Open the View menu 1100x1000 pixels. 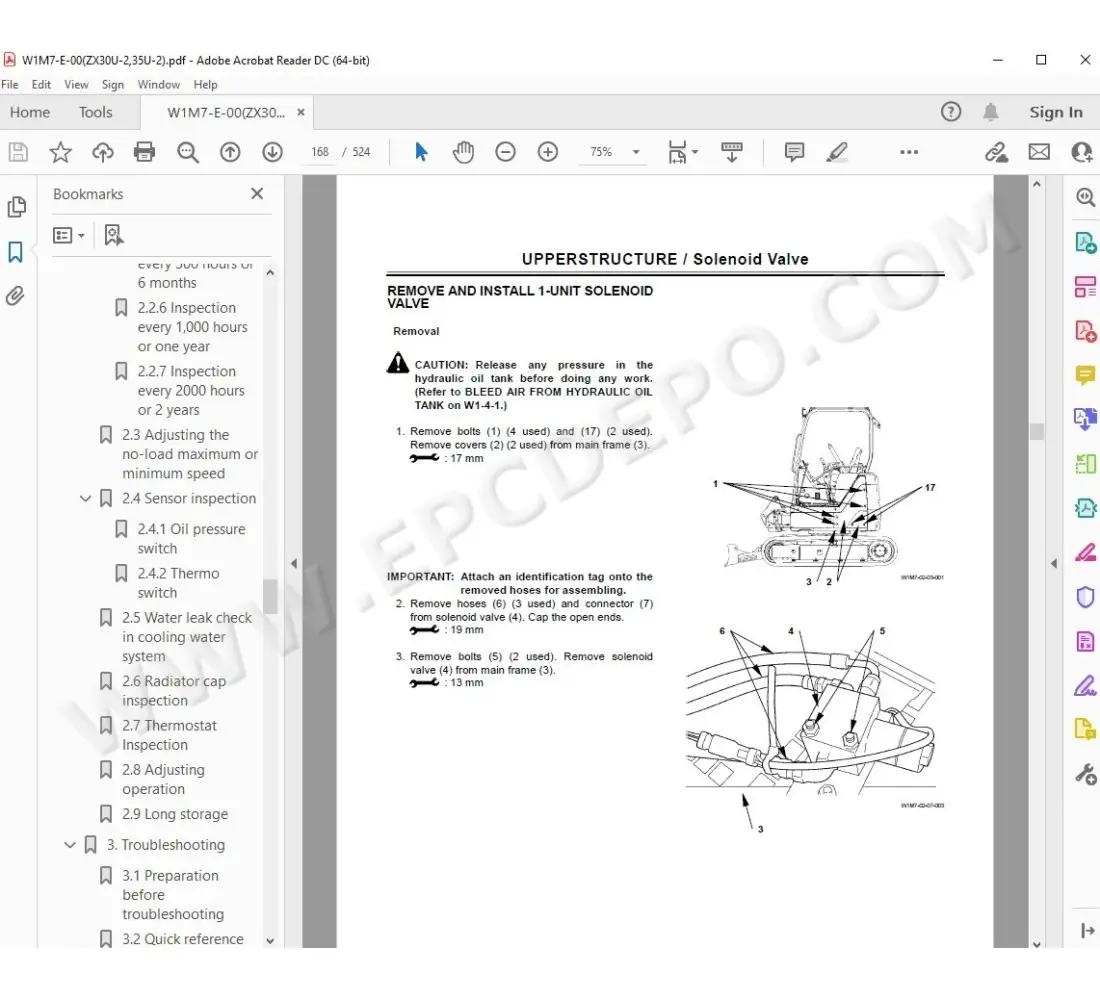pos(76,85)
